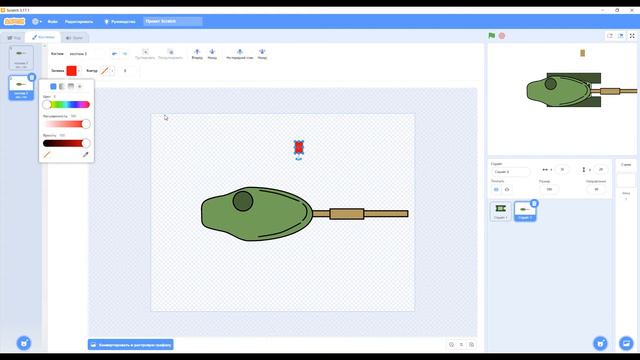Bring the shape Forward
Image resolution: width=640 pixels, height=360 pixels.
coord(197,54)
